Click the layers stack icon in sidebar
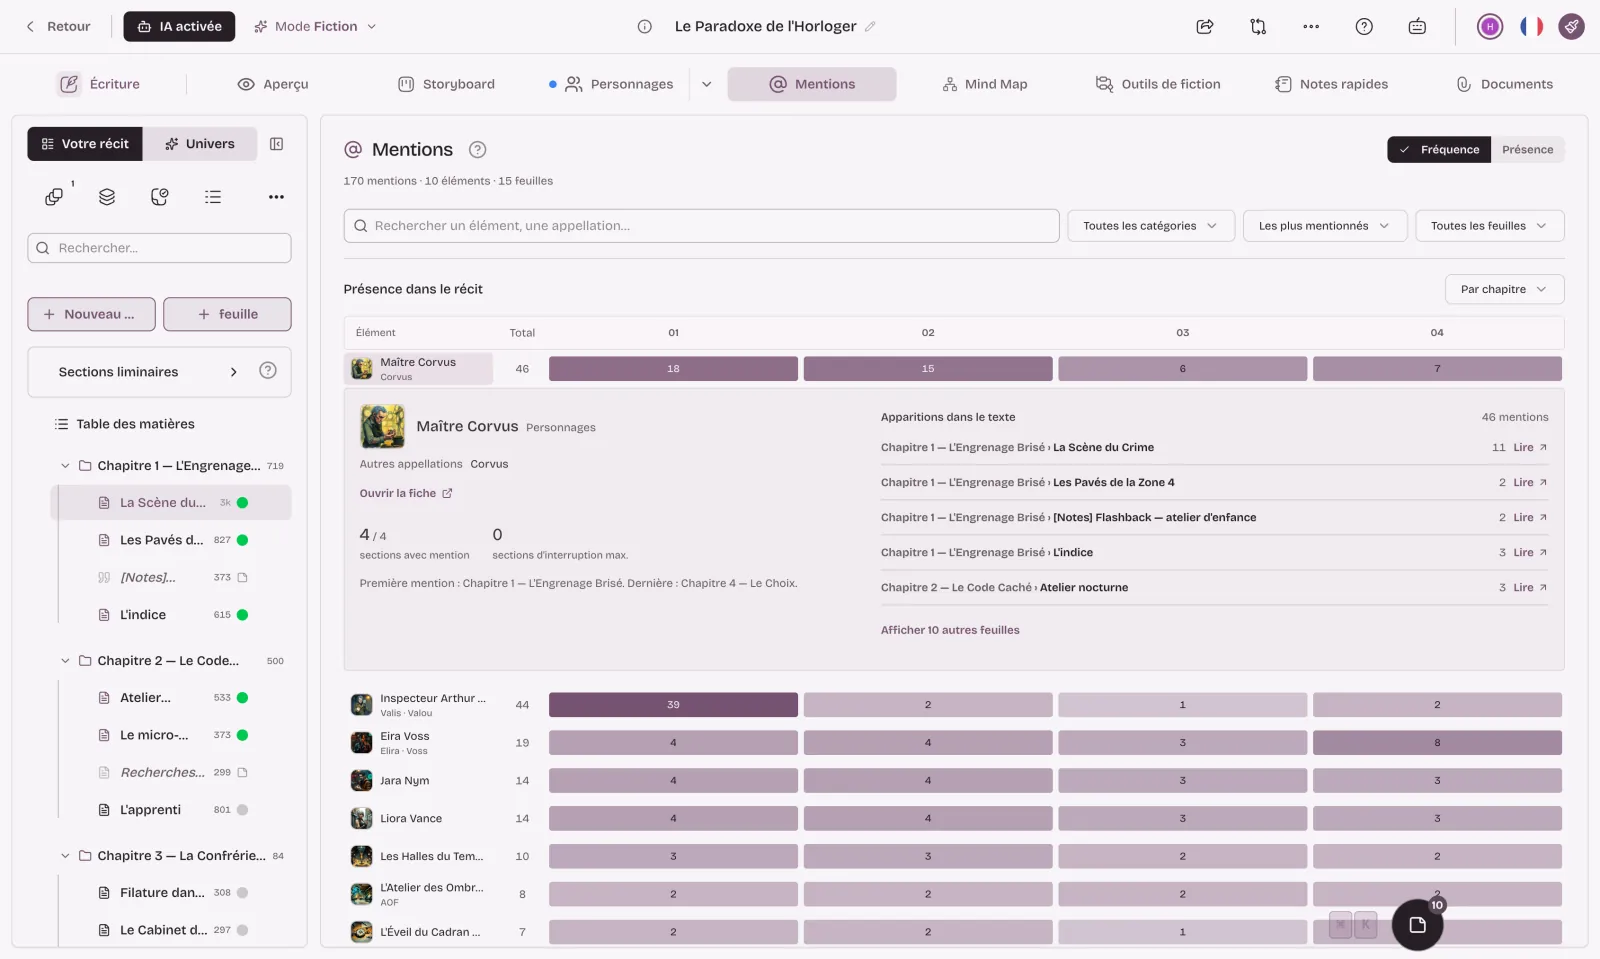Viewport: 1600px width, 959px height. pos(107,197)
